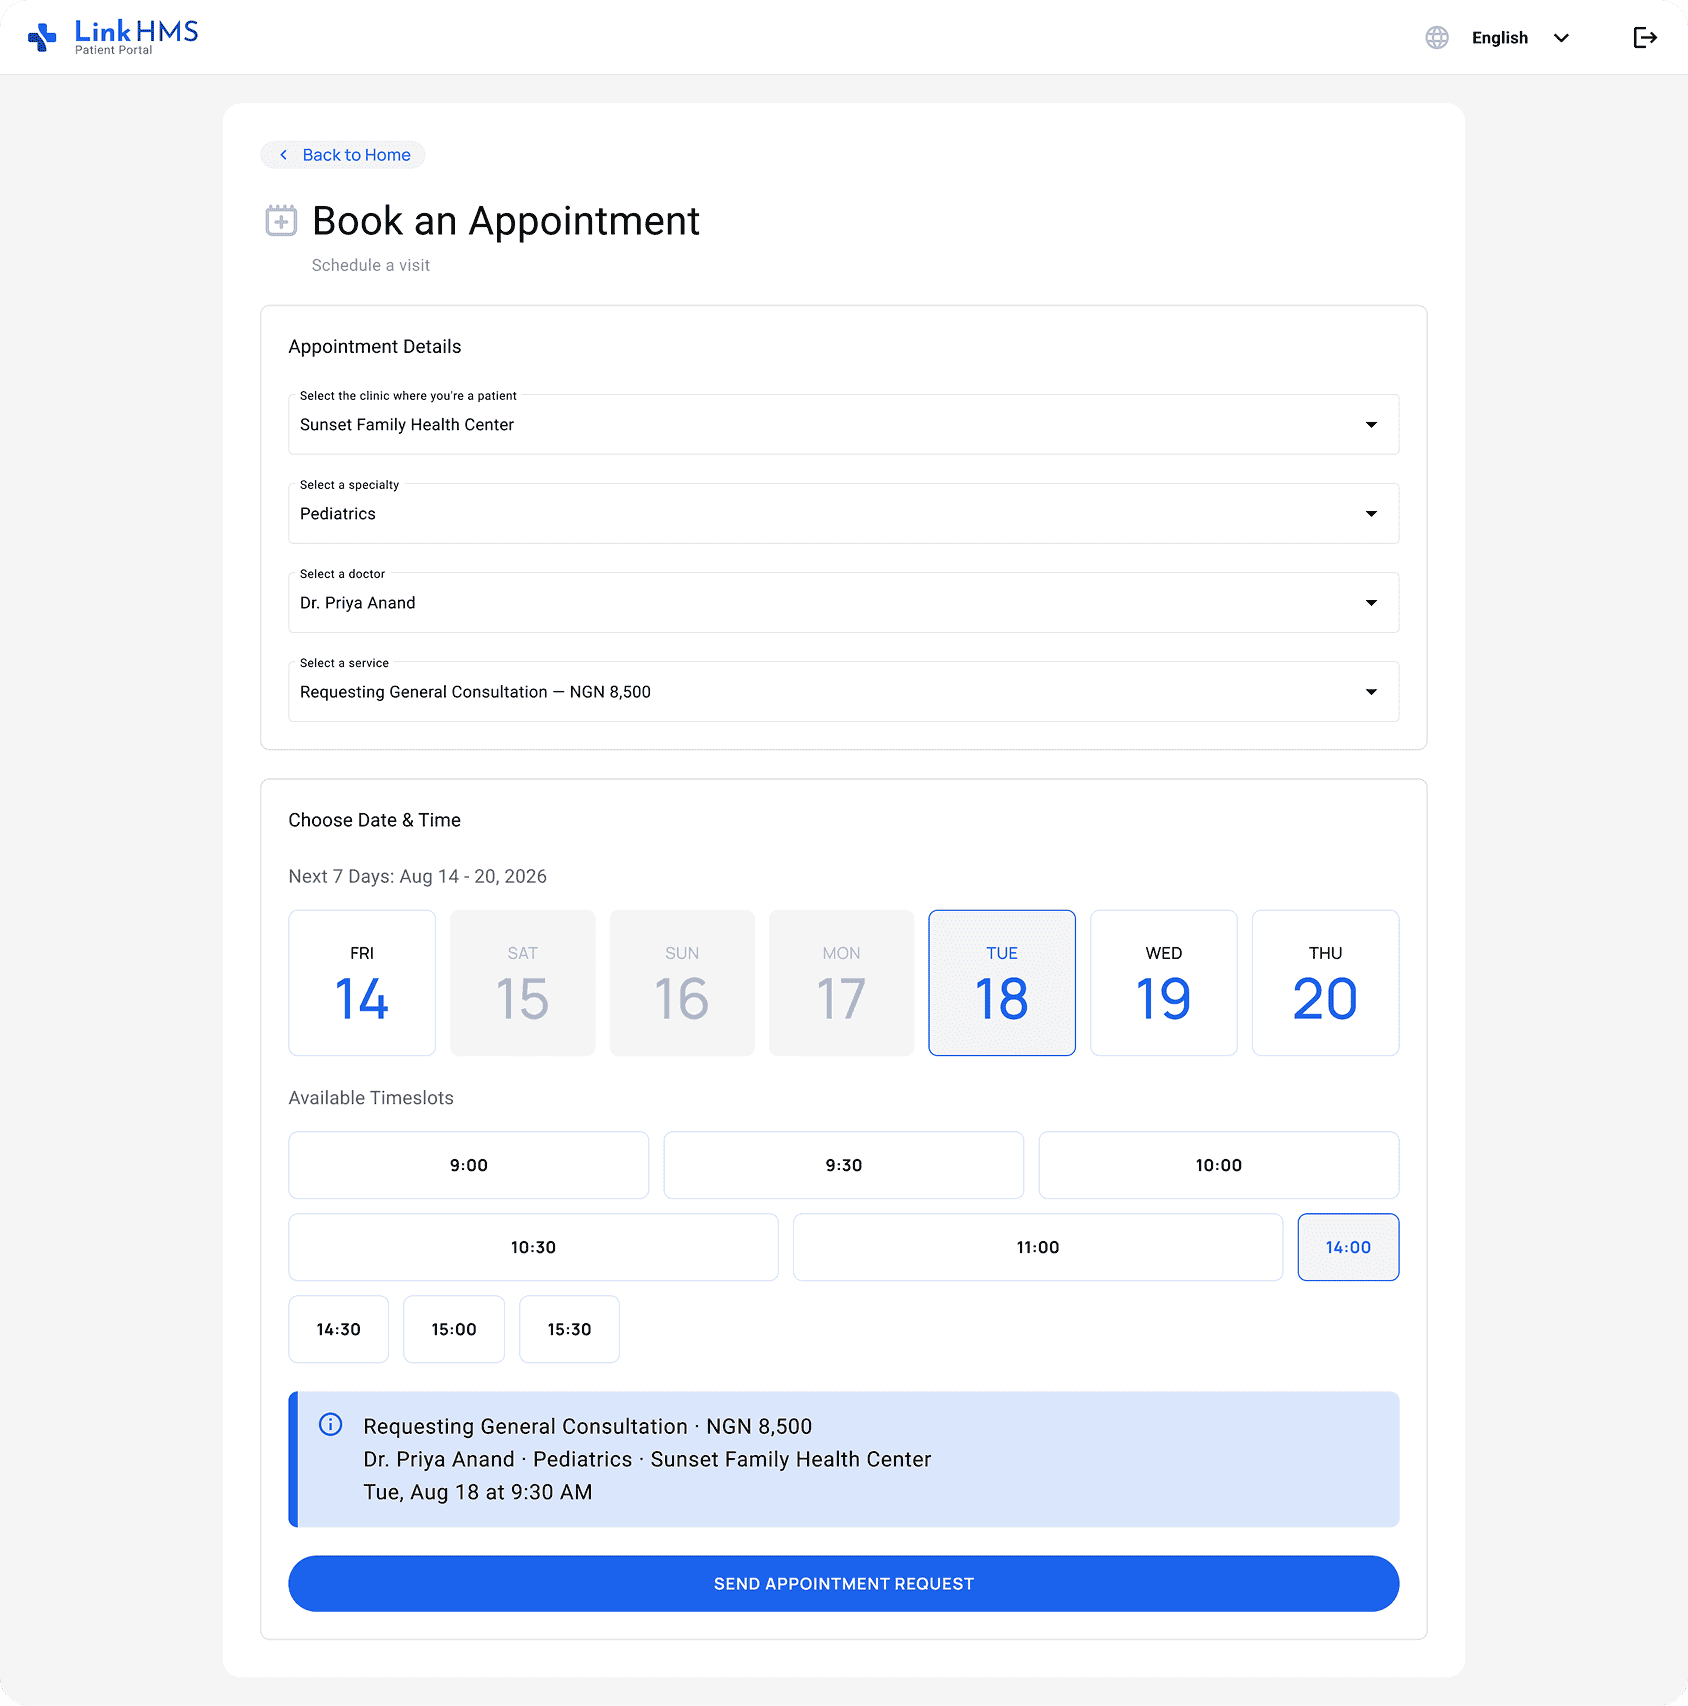Go back via Back to Home link
This screenshot has height=1706, width=1688.
coord(343,155)
